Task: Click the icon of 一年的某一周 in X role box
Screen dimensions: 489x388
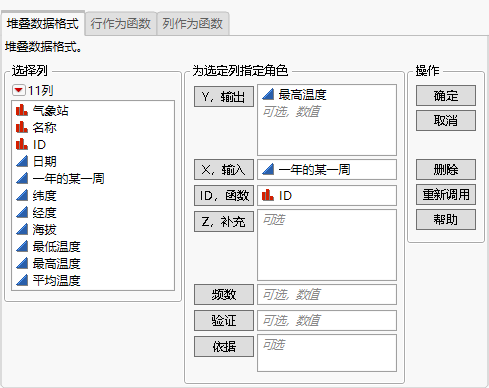Action: tap(268, 170)
